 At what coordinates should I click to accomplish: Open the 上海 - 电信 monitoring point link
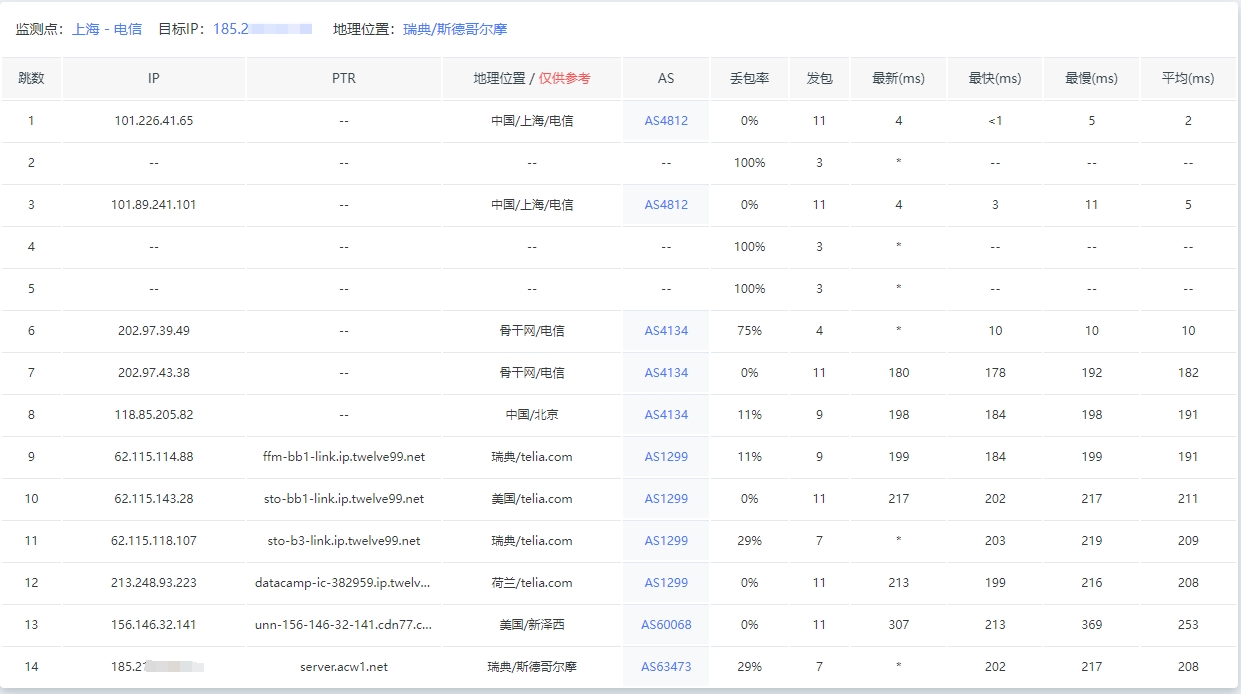(x=107, y=29)
